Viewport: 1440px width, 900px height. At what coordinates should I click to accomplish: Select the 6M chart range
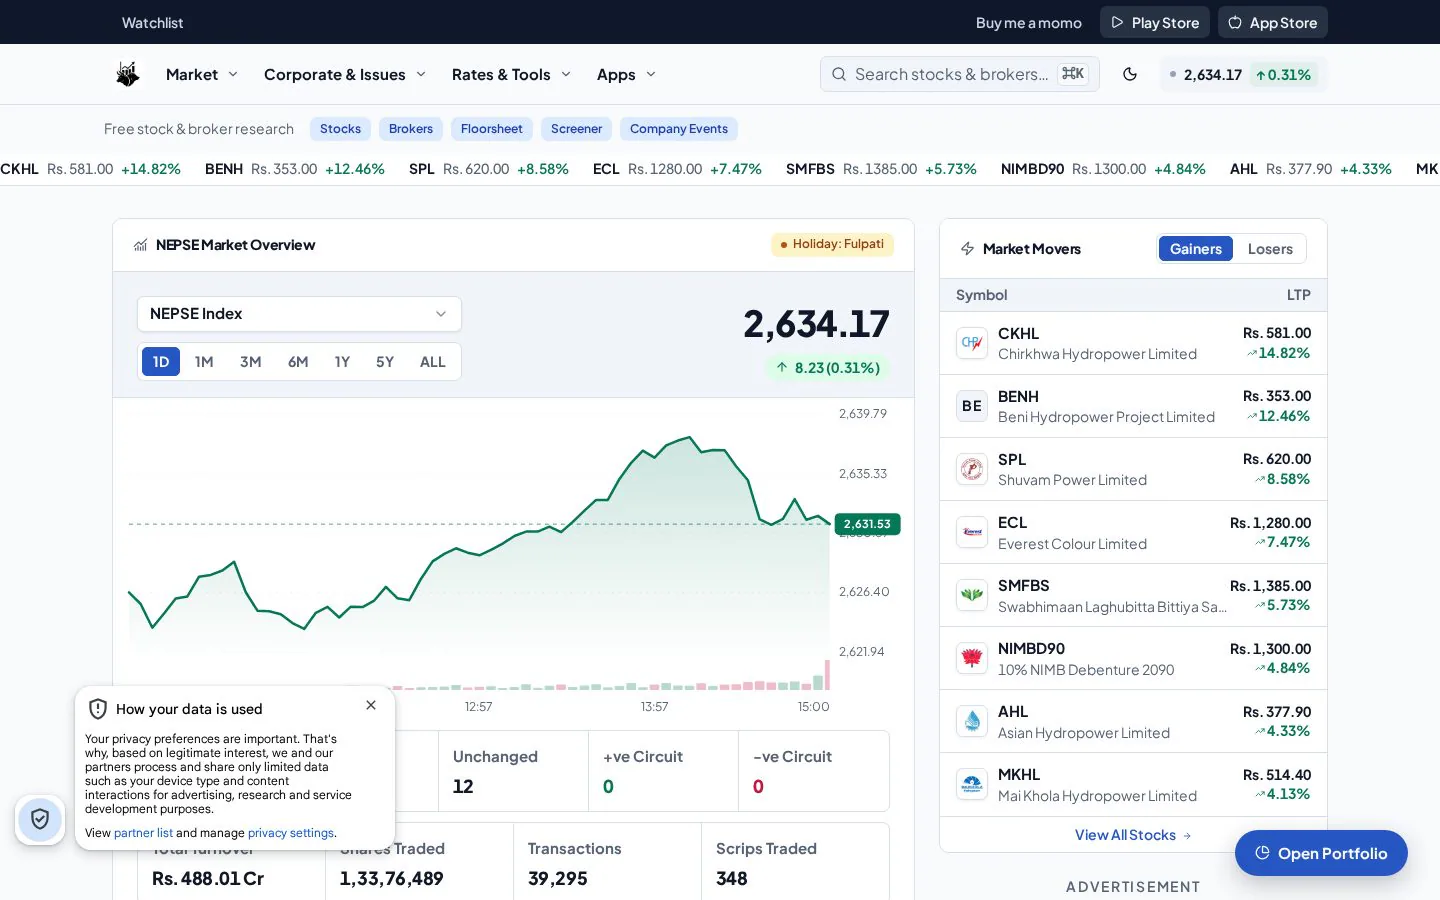pyautogui.click(x=298, y=362)
